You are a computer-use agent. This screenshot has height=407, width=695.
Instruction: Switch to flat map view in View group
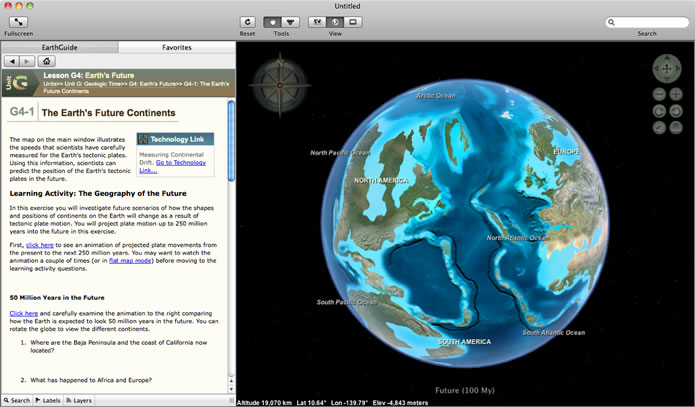pos(317,22)
